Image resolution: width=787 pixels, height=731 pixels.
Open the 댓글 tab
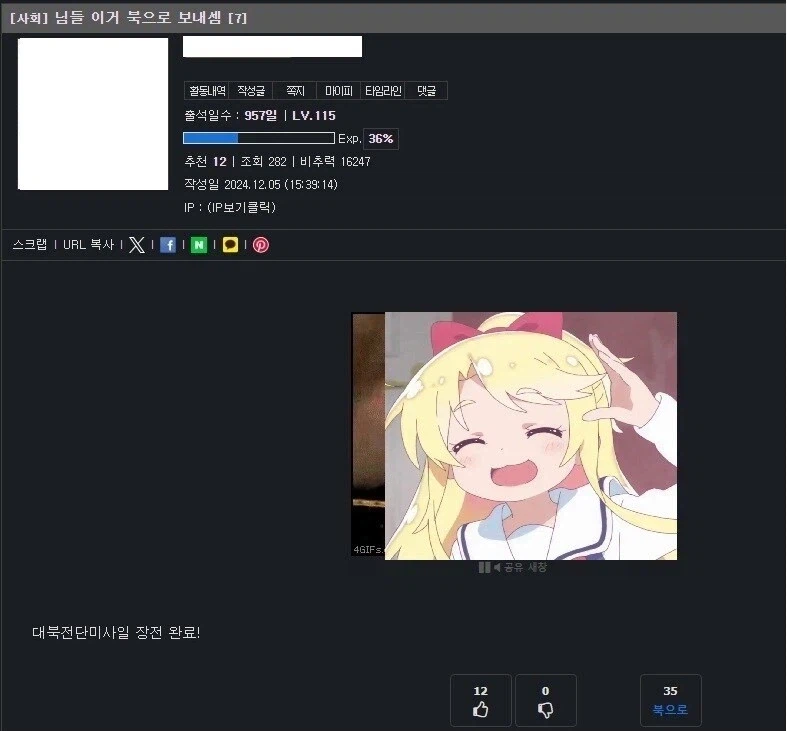point(427,91)
